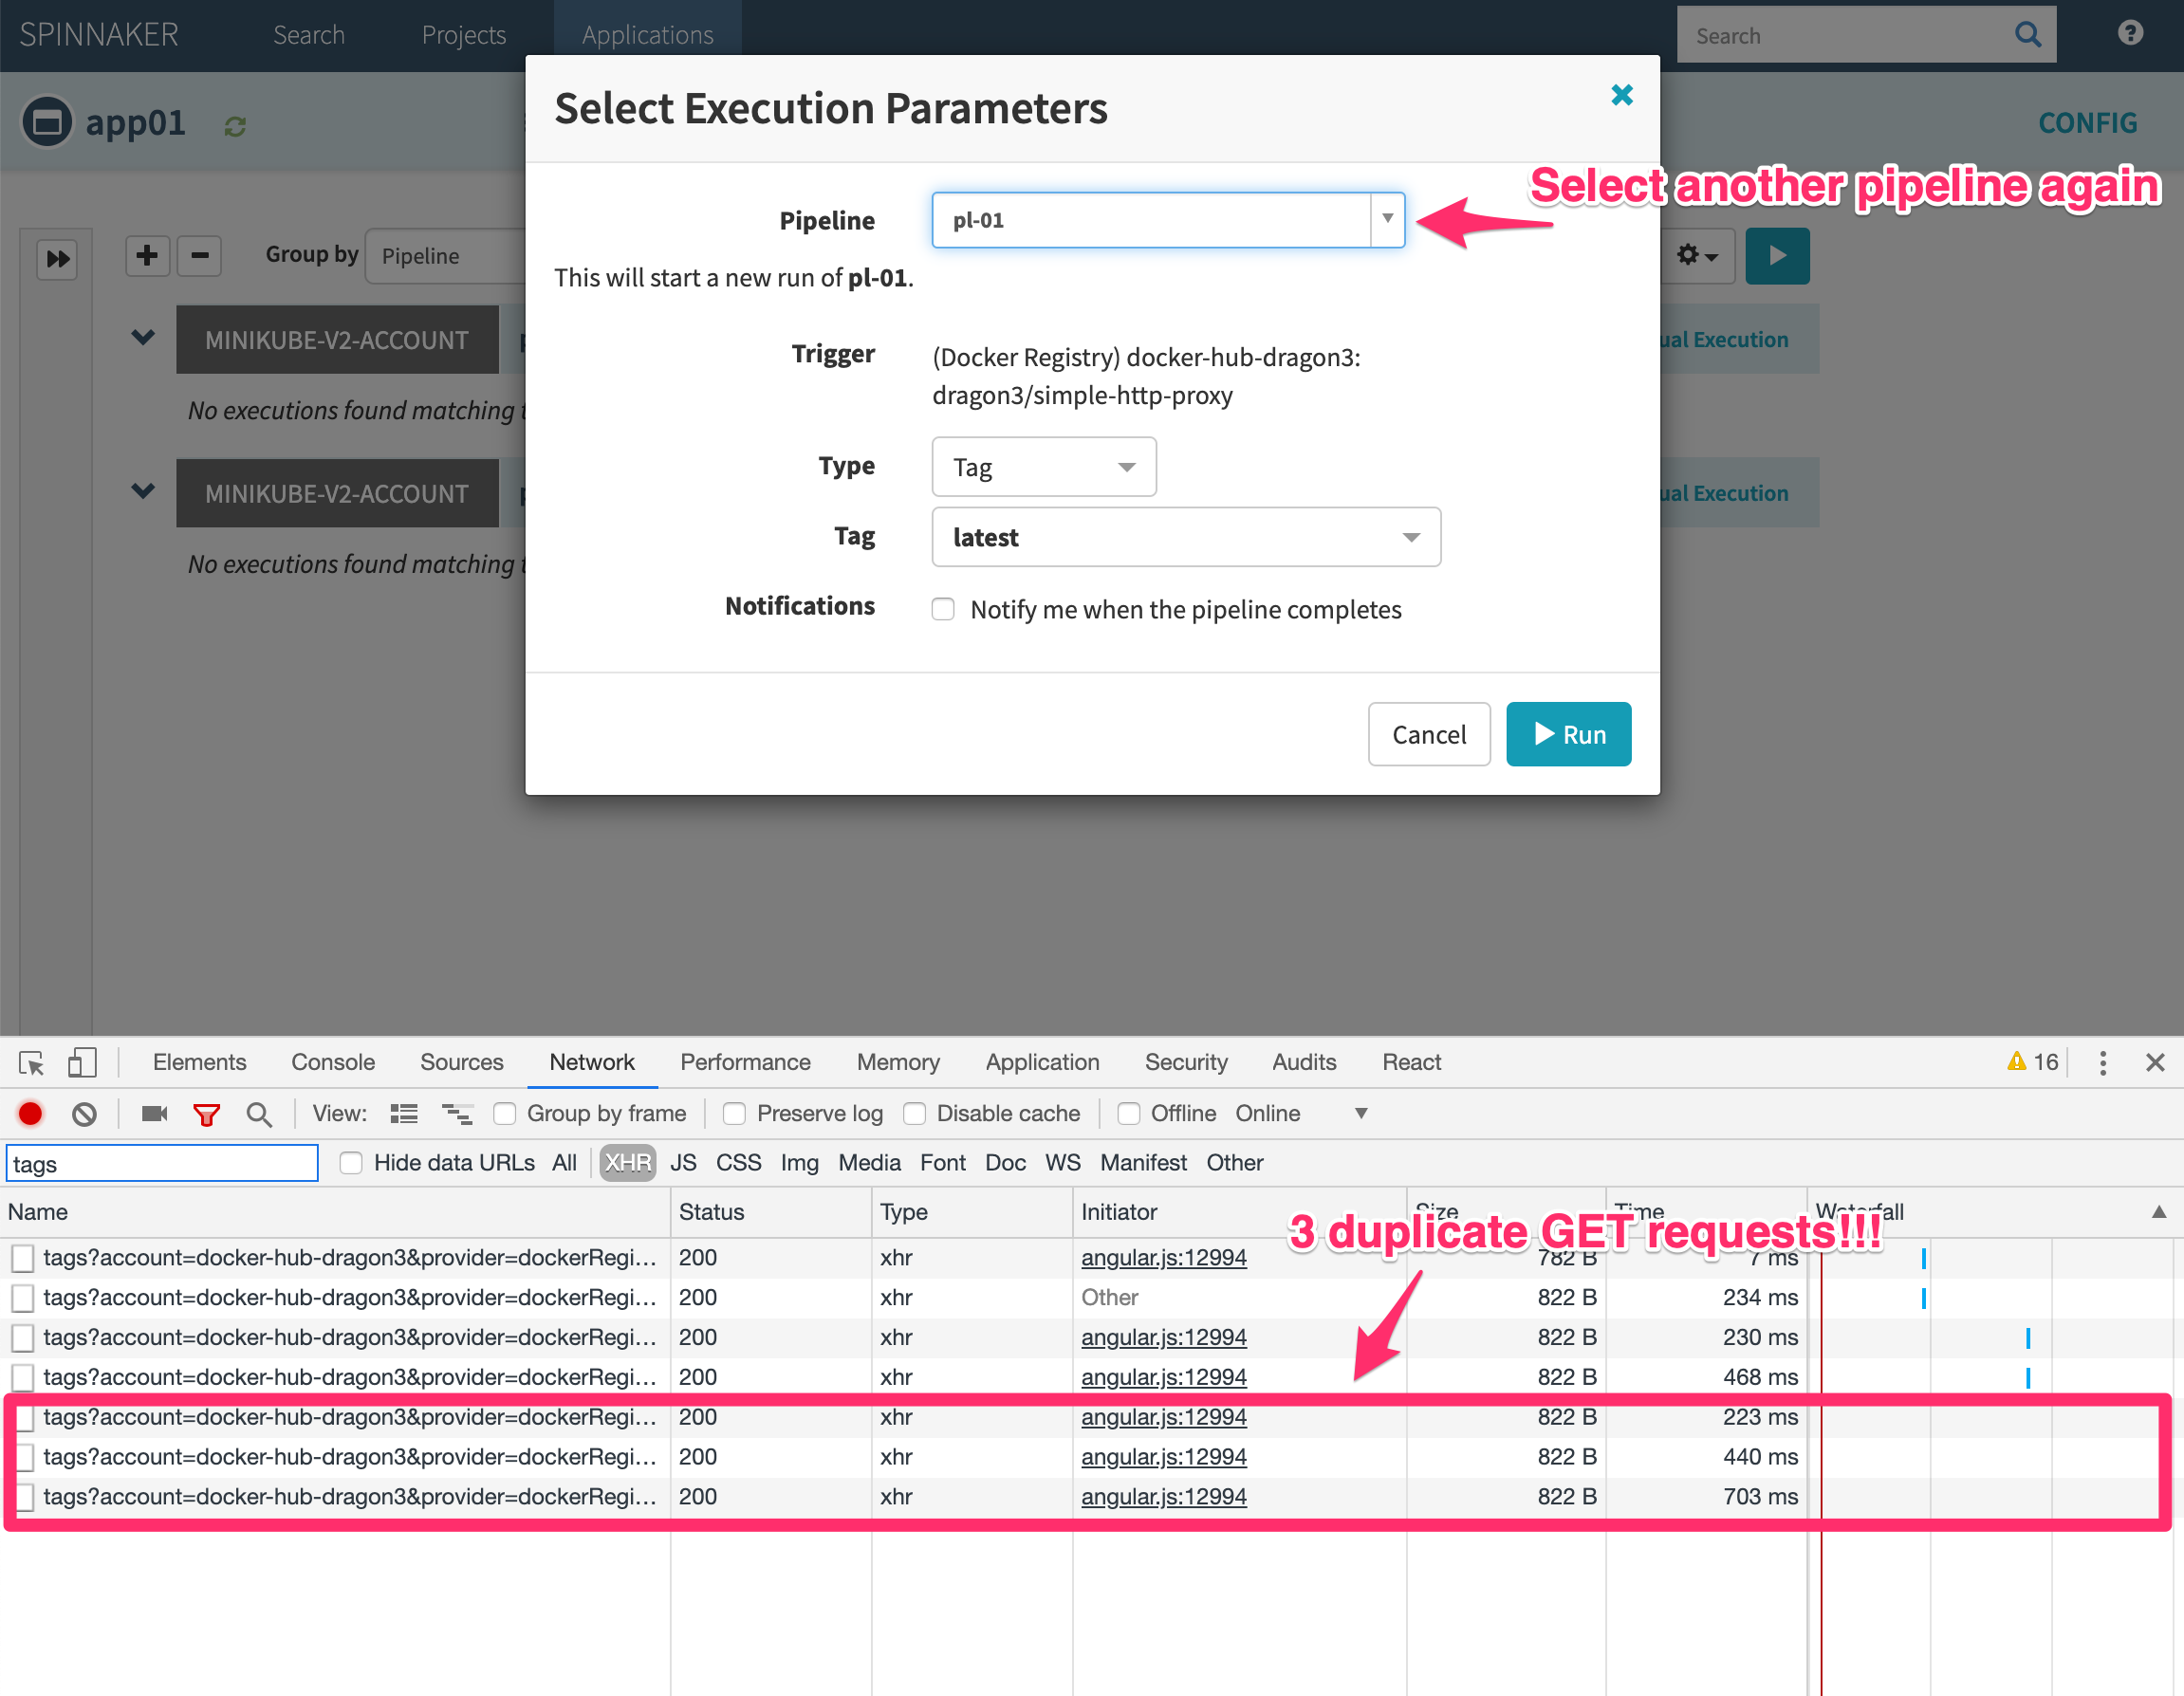Image resolution: width=2184 pixels, height=1696 pixels.
Task: Click the DevTools record network log icon
Action: click(x=30, y=1113)
